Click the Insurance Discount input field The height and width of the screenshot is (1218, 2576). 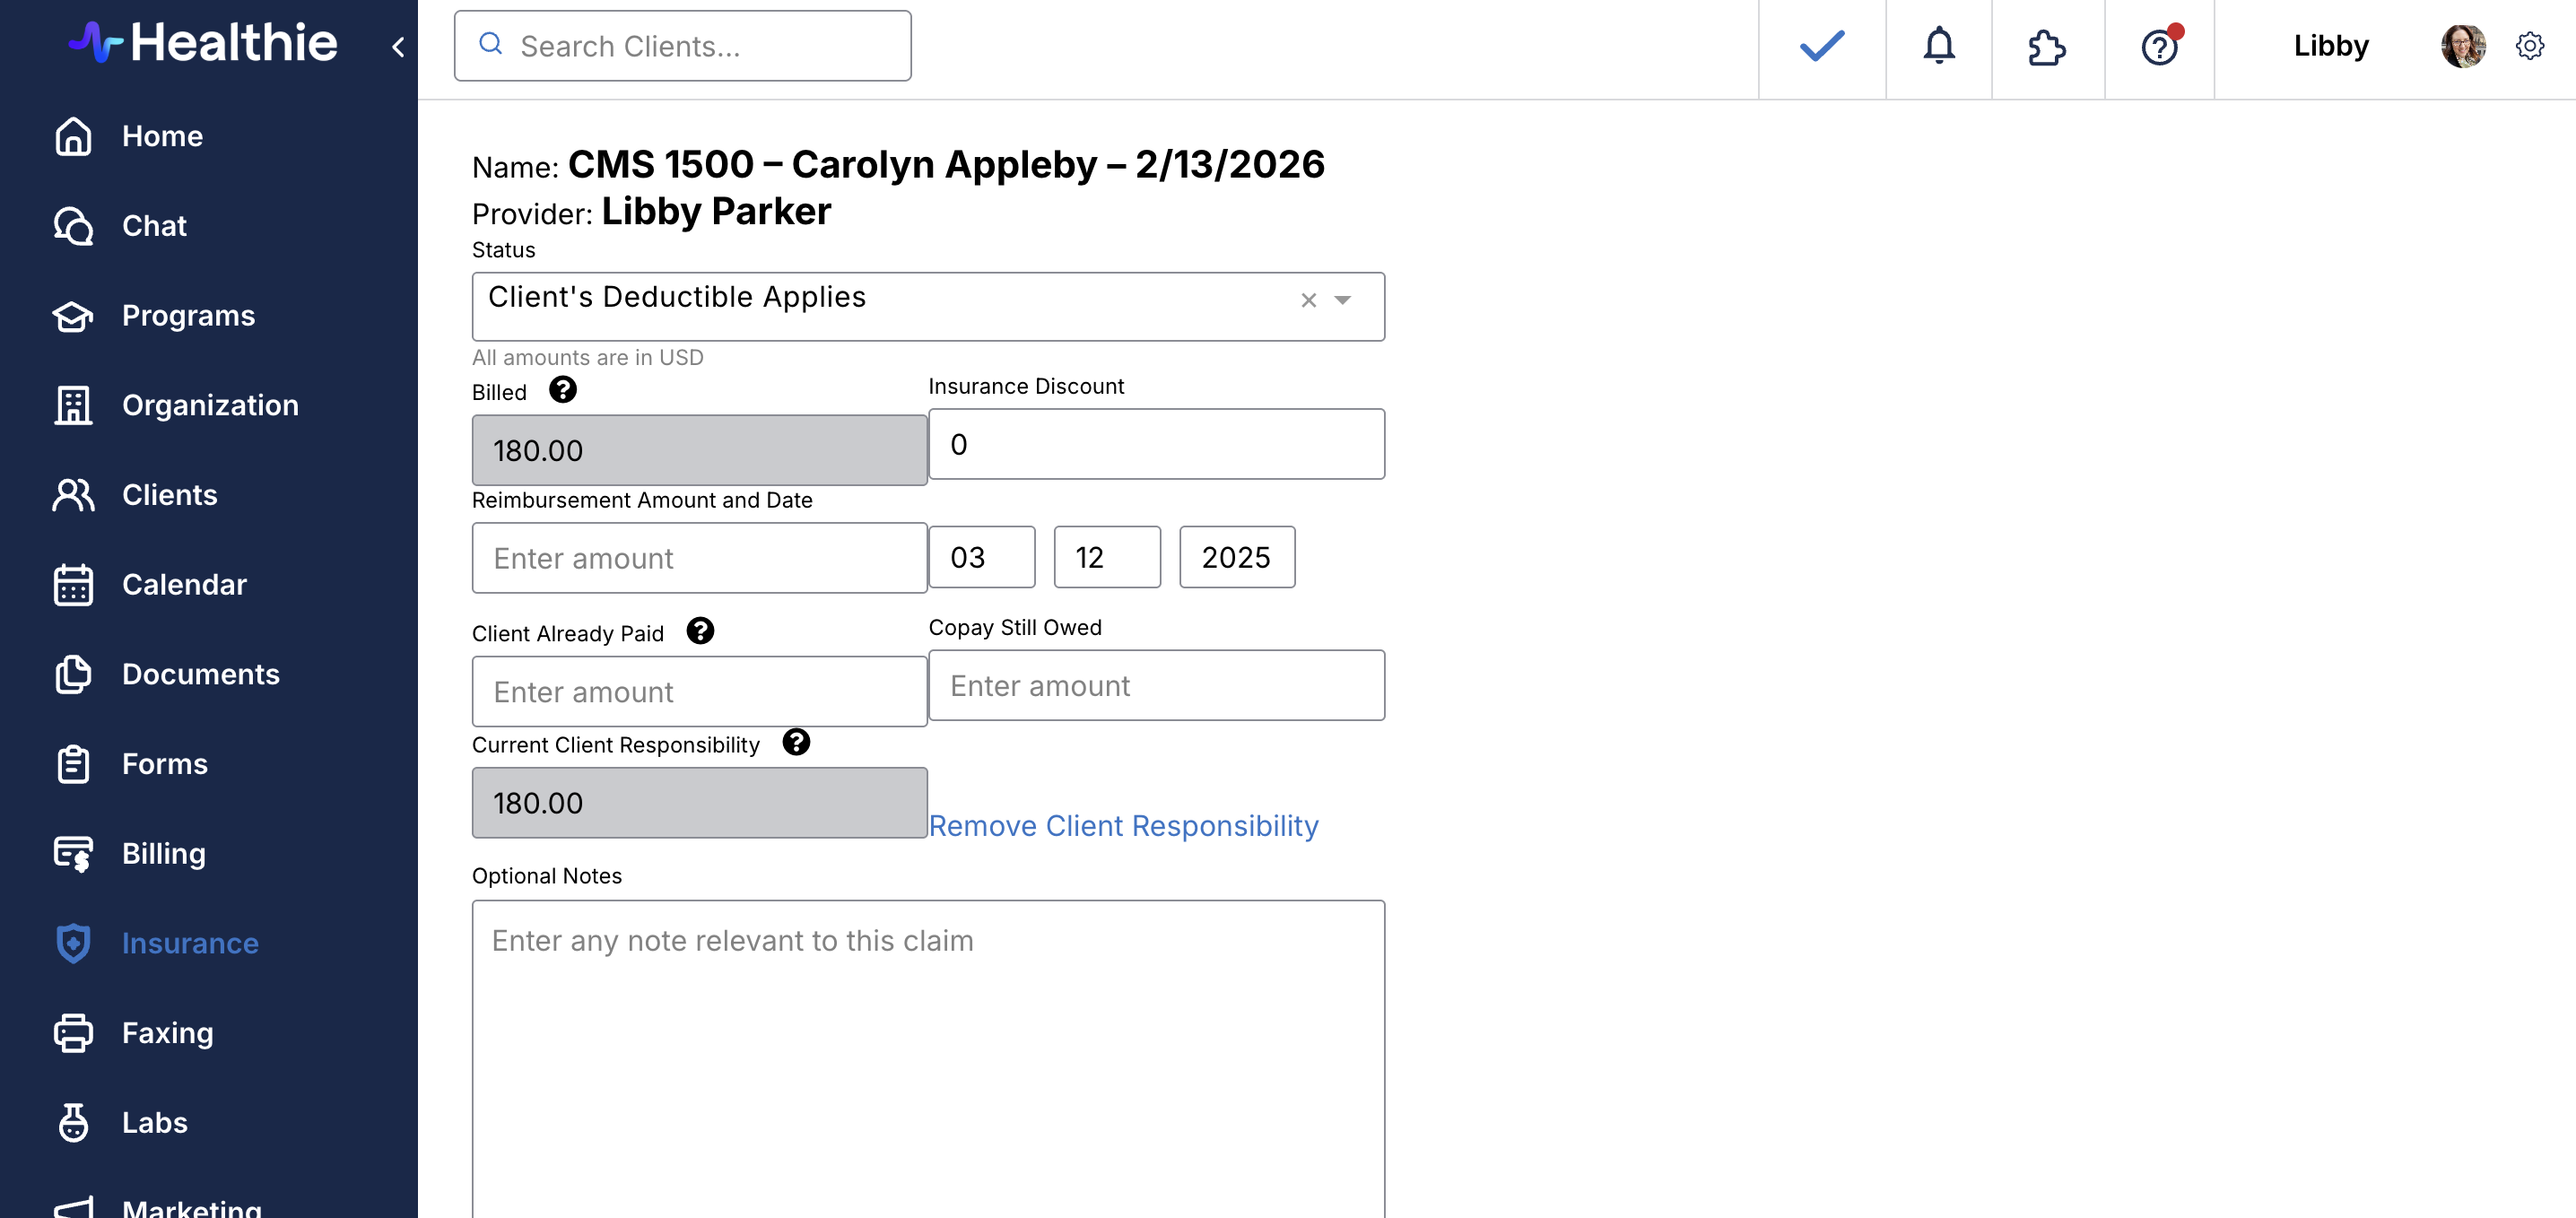pyautogui.click(x=1156, y=444)
